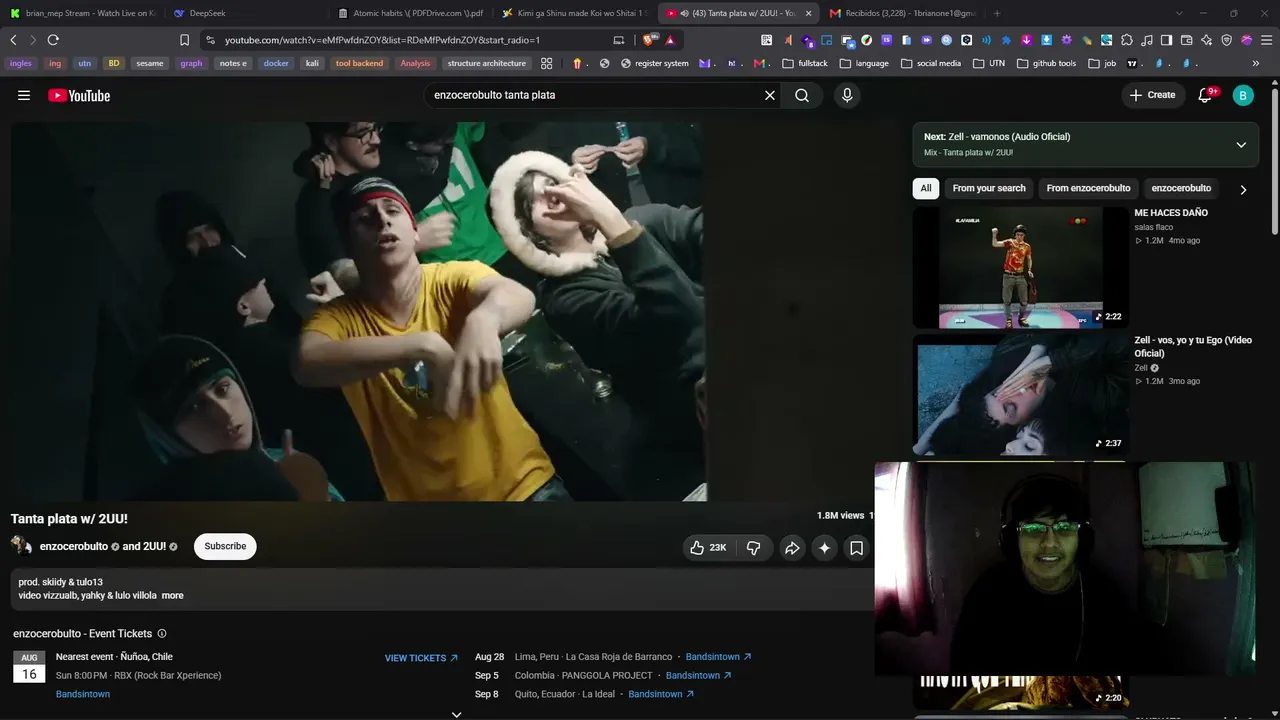Open Bandsintown link for Quito, Ecuador
1280x720 pixels.
click(x=661, y=694)
